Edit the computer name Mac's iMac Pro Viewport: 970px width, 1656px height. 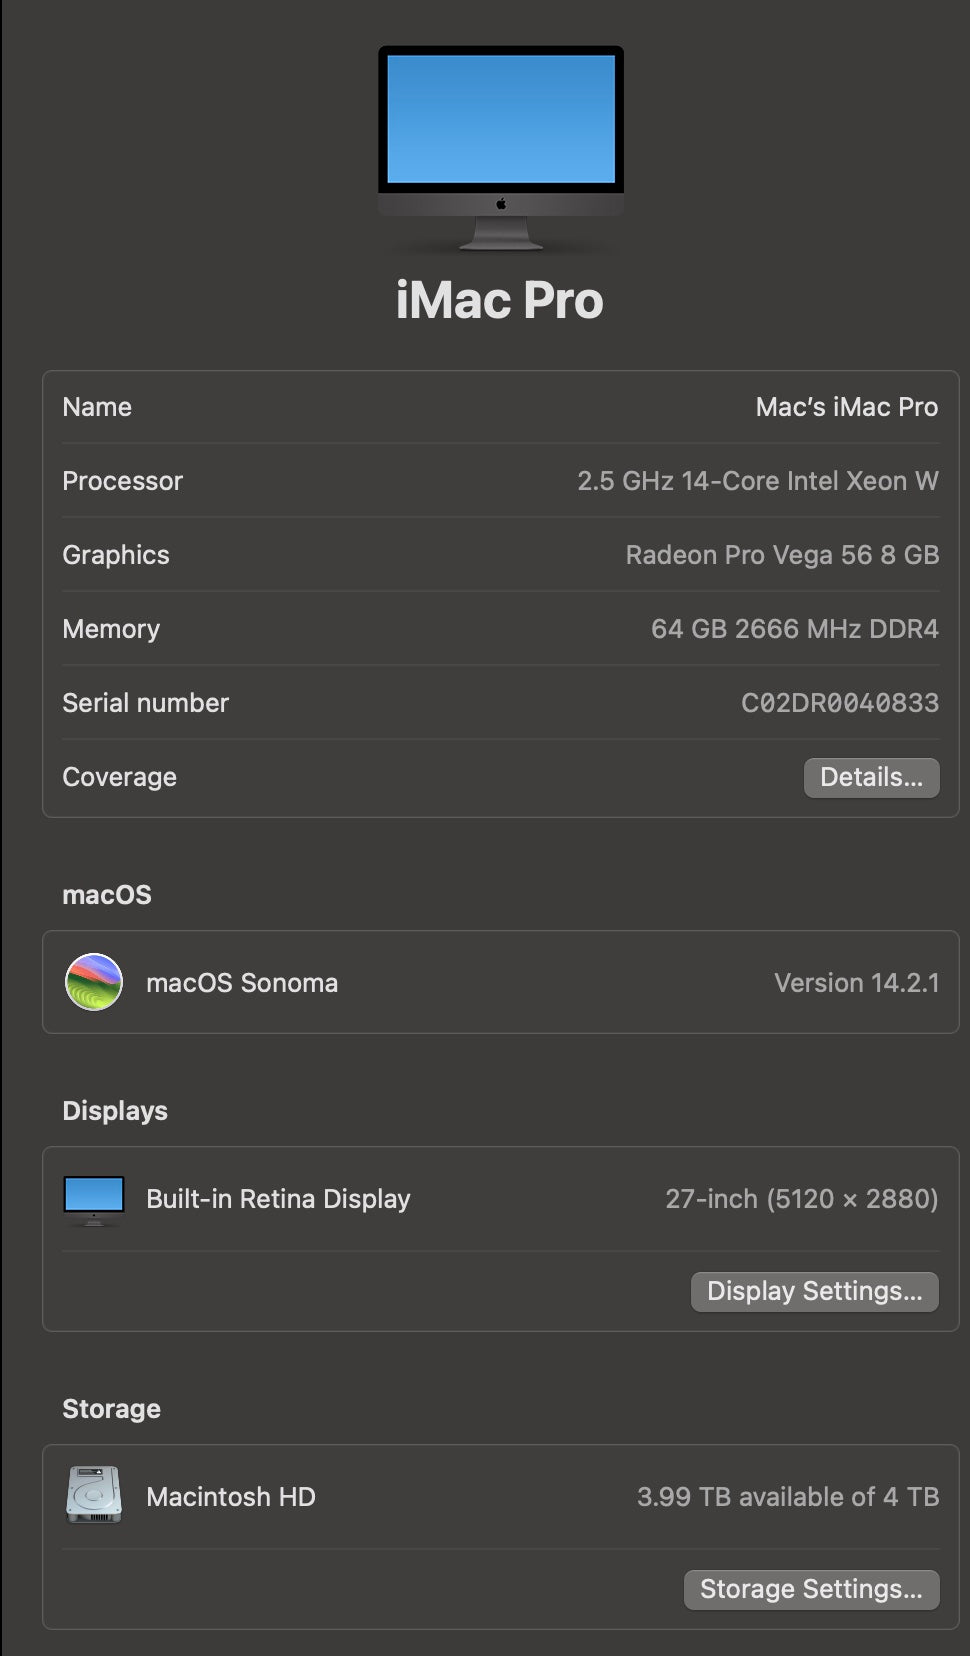tap(846, 407)
